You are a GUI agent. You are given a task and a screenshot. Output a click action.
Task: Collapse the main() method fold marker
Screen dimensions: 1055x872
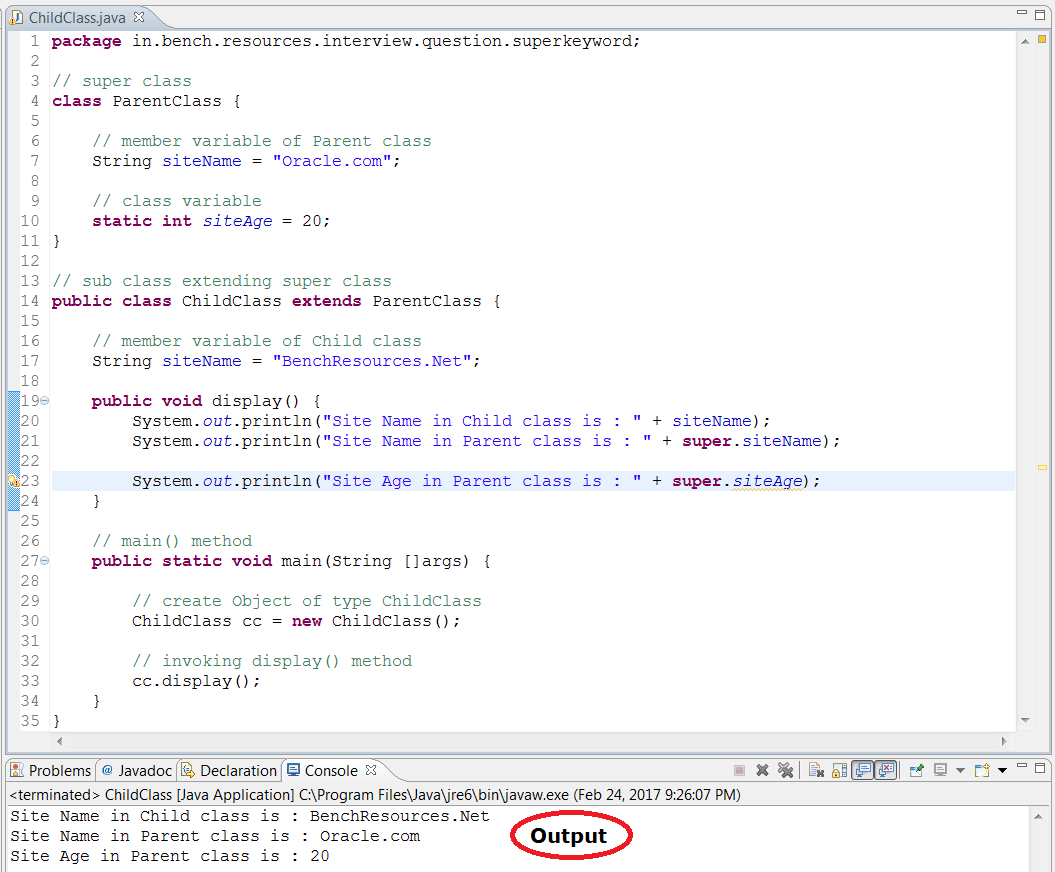coord(44,561)
